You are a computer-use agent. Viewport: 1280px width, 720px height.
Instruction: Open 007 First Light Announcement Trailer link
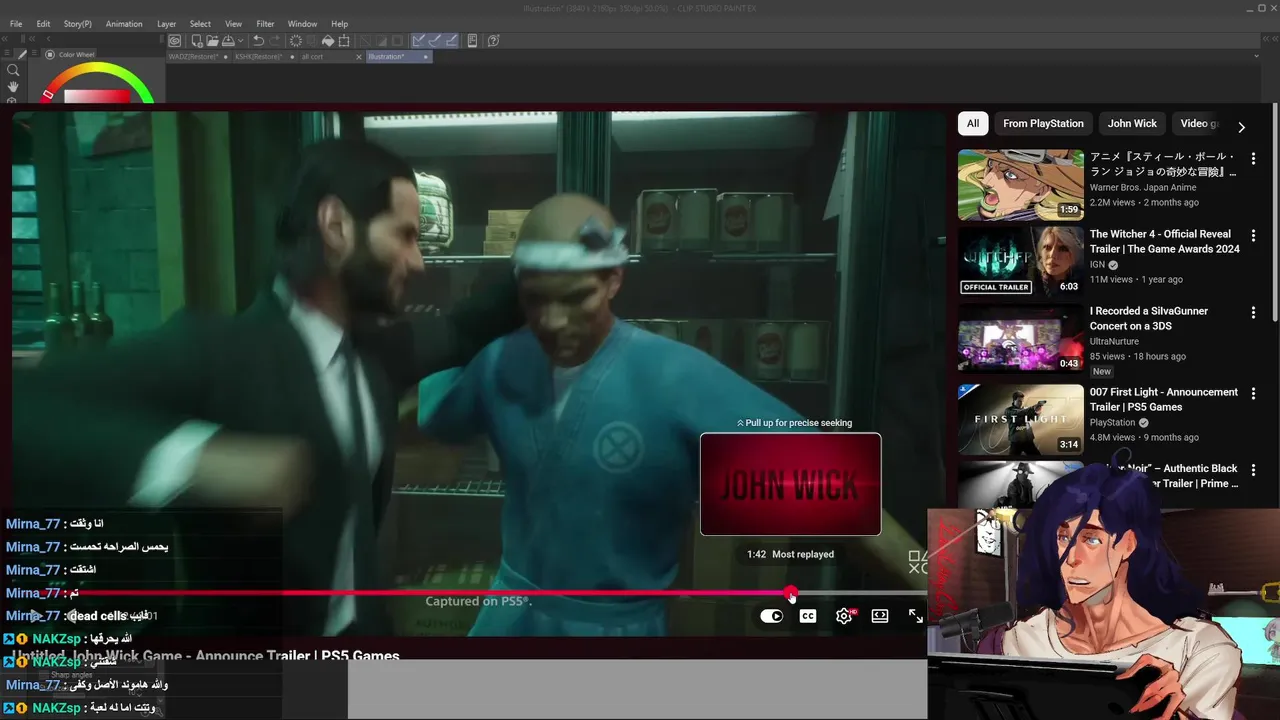[x=1163, y=399]
